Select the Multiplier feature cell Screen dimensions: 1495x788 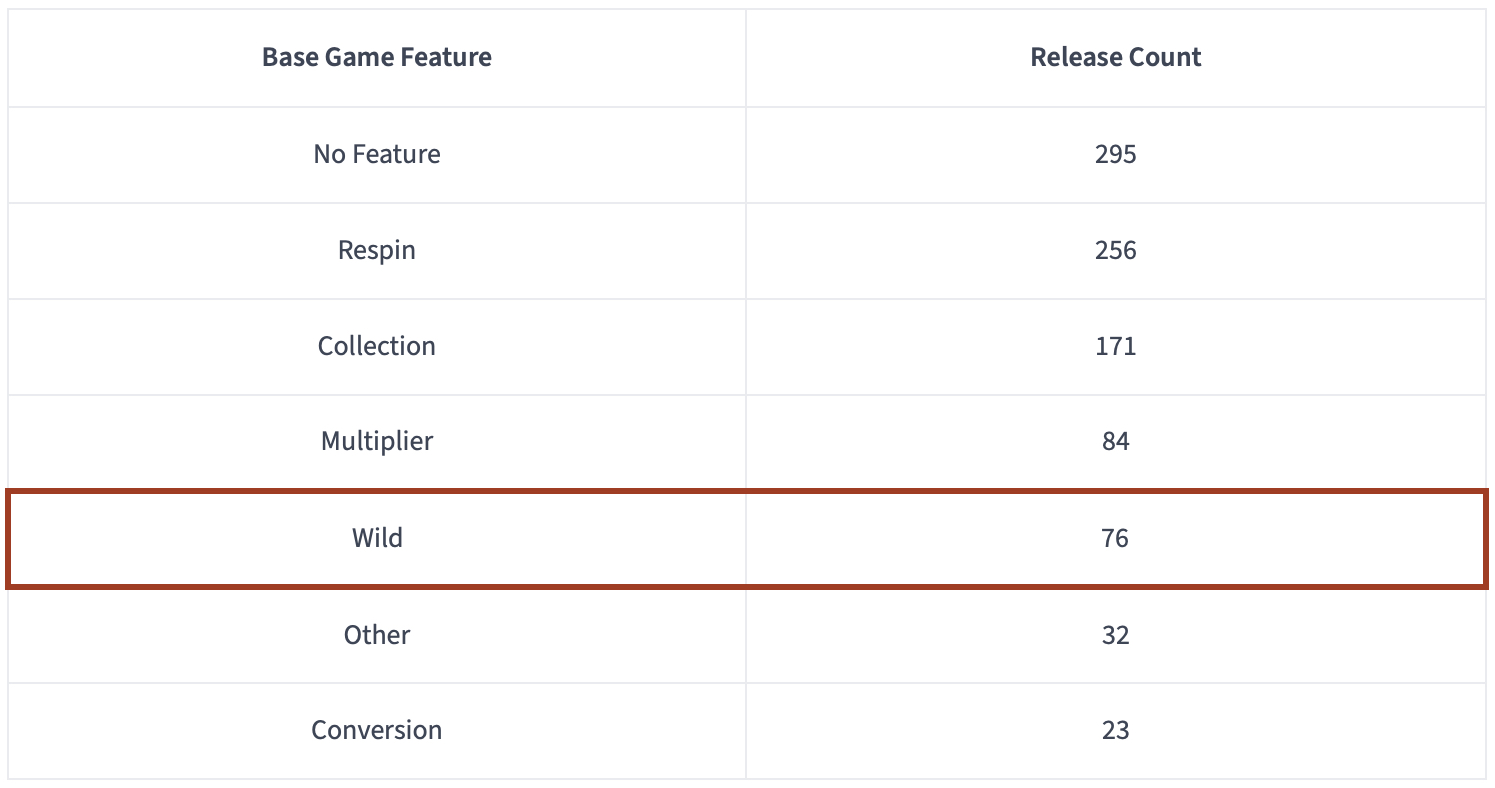point(377,441)
